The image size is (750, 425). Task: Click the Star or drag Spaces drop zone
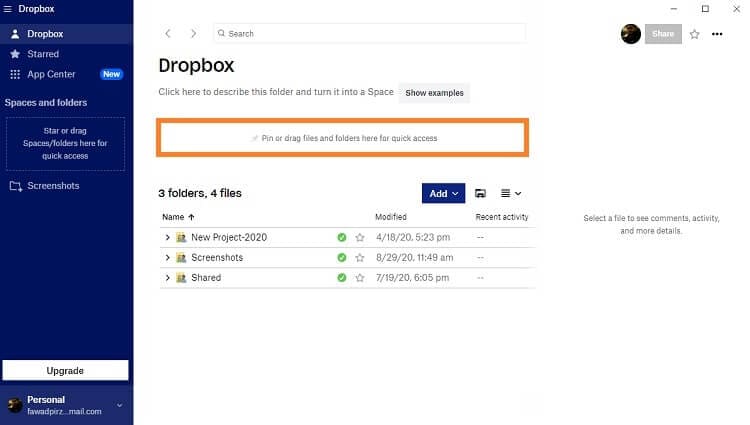coord(65,143)
